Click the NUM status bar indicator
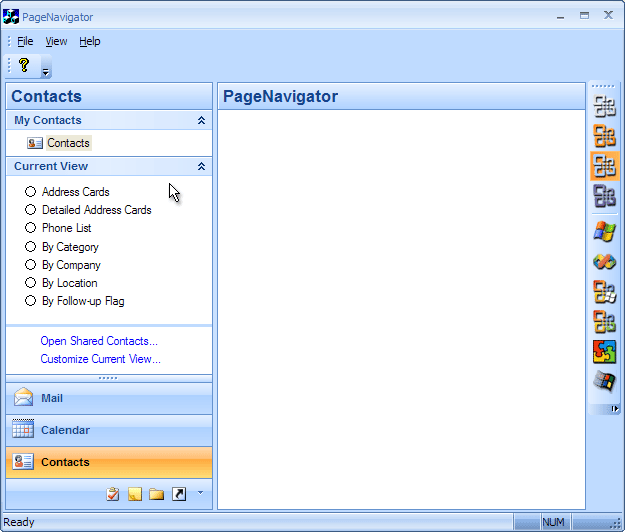Screen dimensions: 625x532 click(554, 522)
